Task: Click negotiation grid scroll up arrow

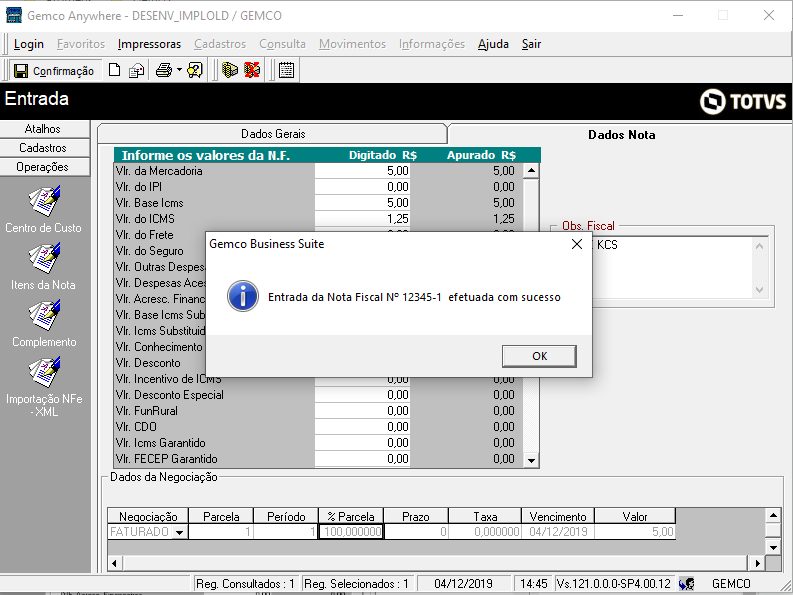Action: 773,516
